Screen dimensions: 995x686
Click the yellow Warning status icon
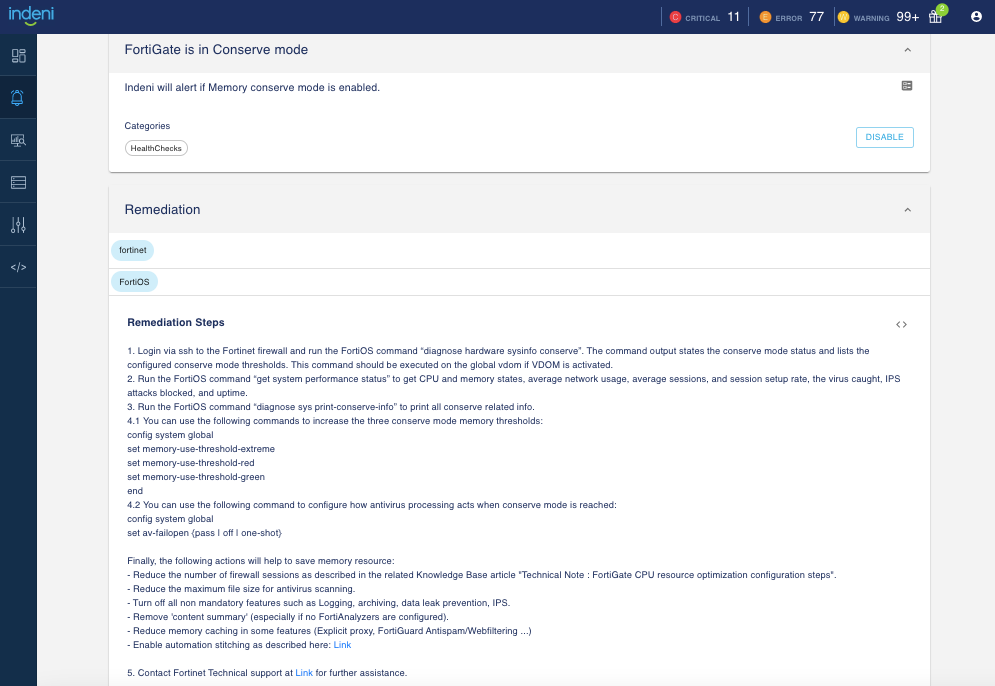pos(843,17)
